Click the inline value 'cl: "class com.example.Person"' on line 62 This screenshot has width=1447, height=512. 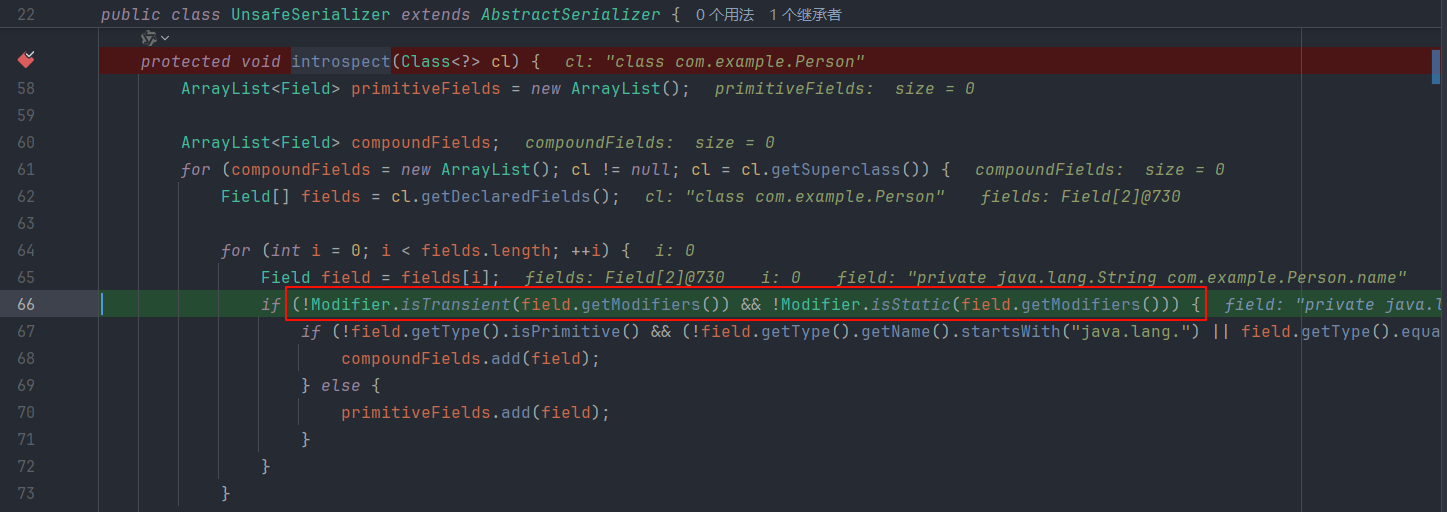click(x=795, y=196)
